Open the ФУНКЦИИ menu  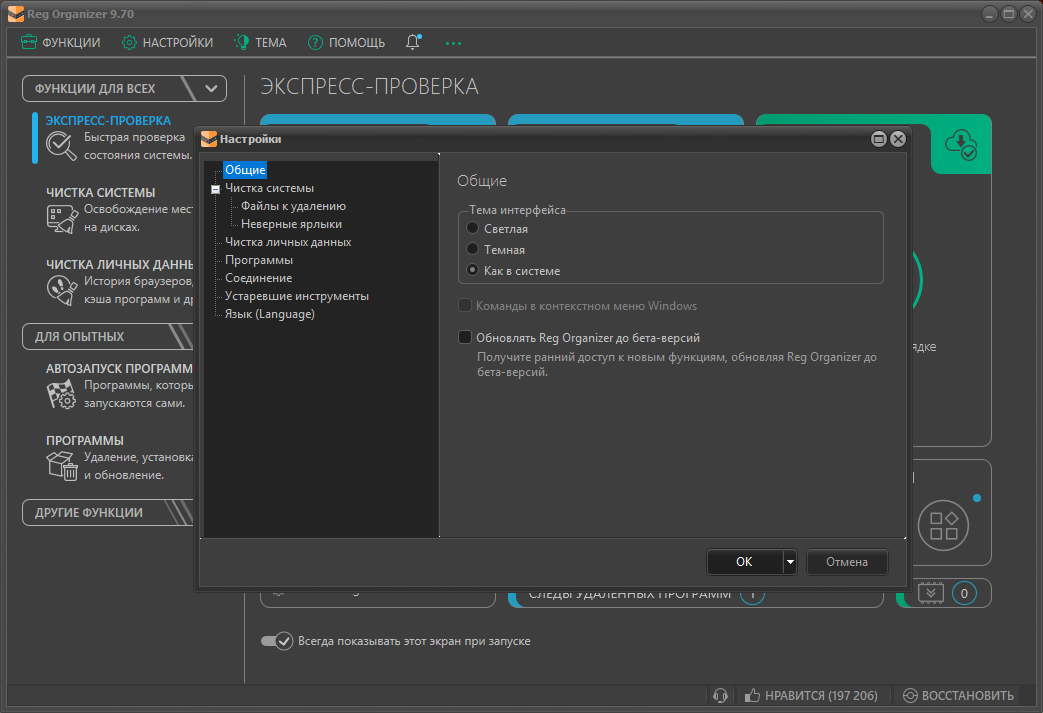coord(61,43)
